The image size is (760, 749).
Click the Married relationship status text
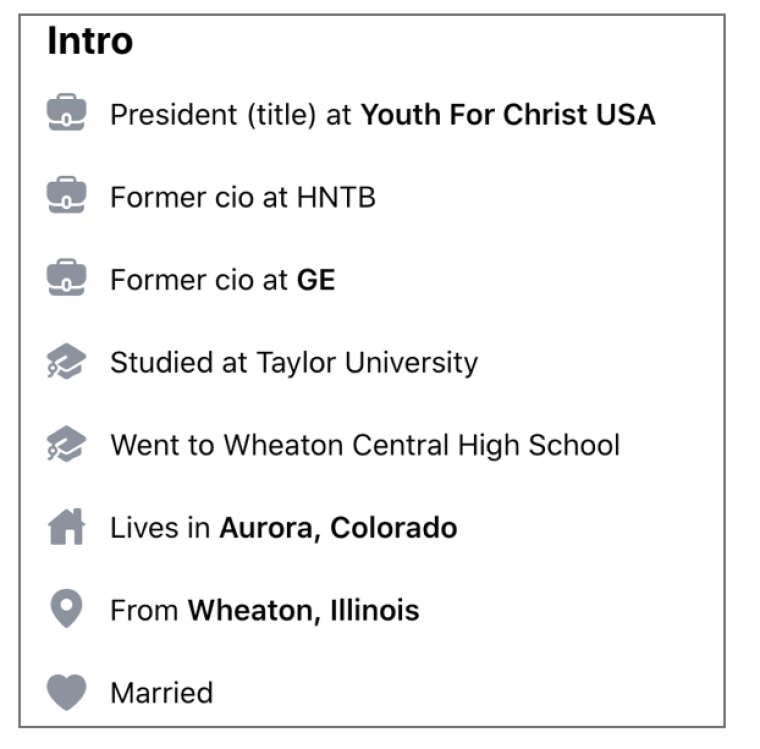162,693
